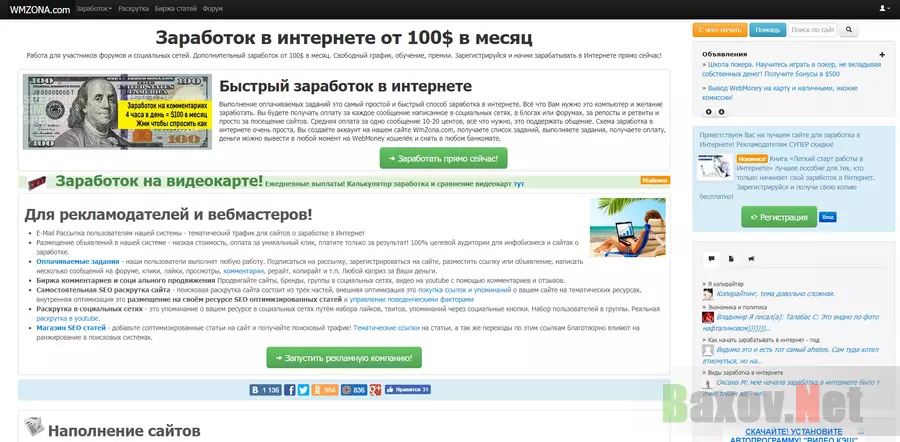
Task: Click the Facebook Нравится 31 button
Action: point(408,390)
